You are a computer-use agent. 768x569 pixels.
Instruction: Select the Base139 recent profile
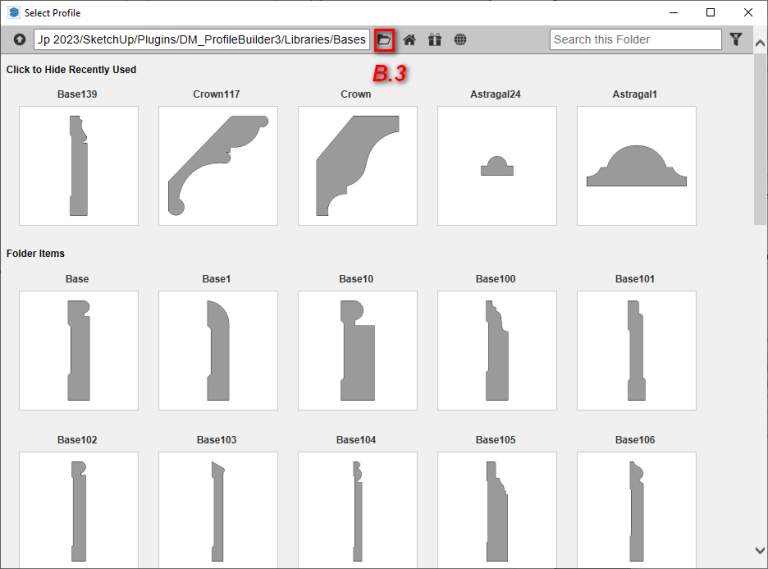(79, 166)
